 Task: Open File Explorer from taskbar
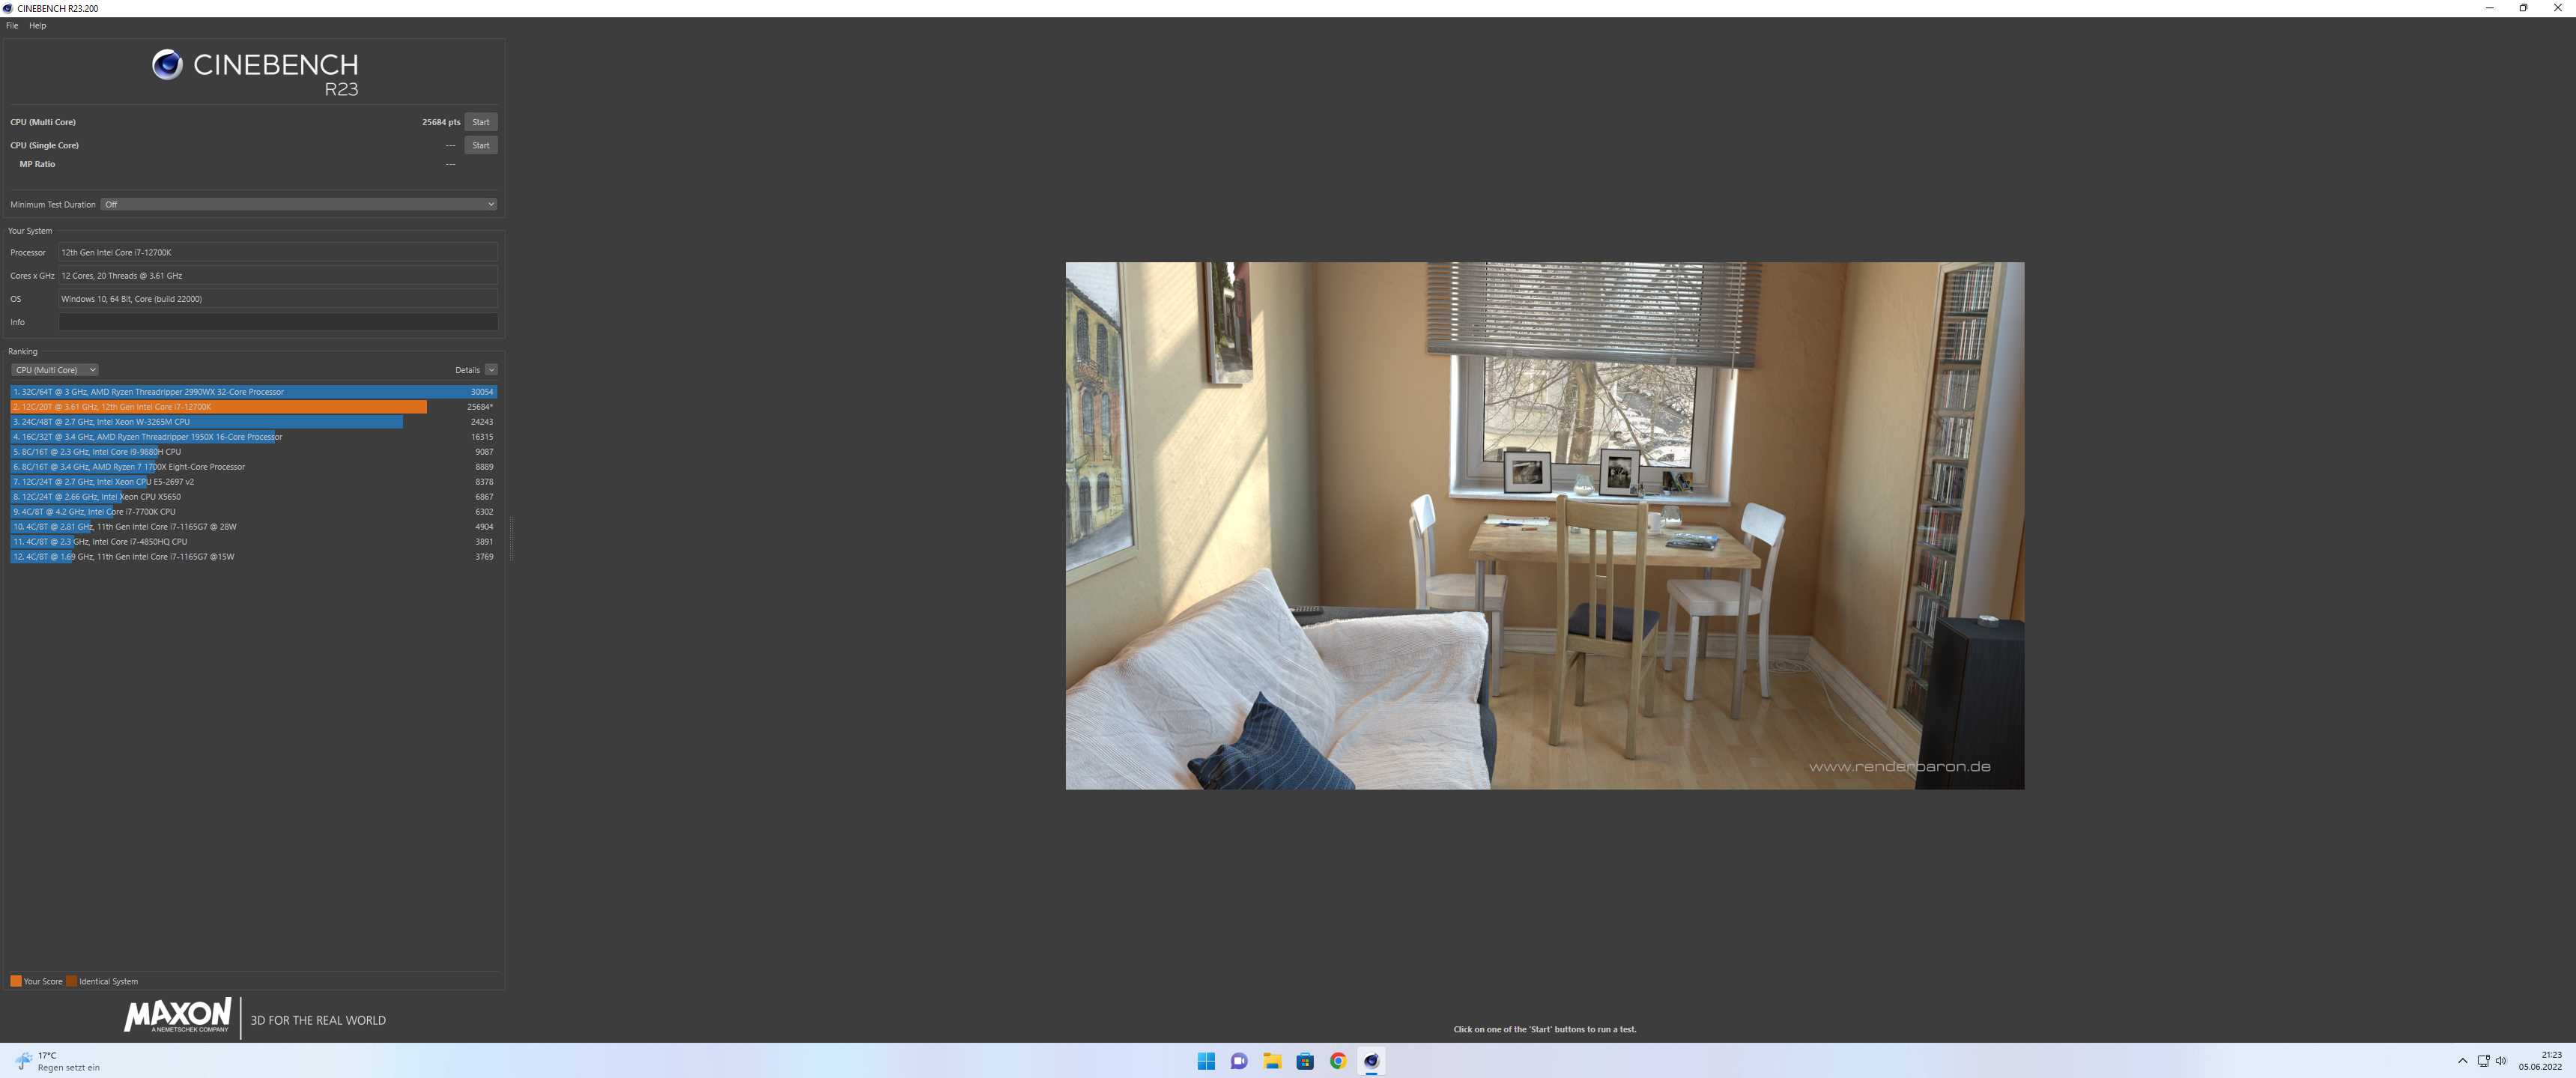tap(1272, 1061)
